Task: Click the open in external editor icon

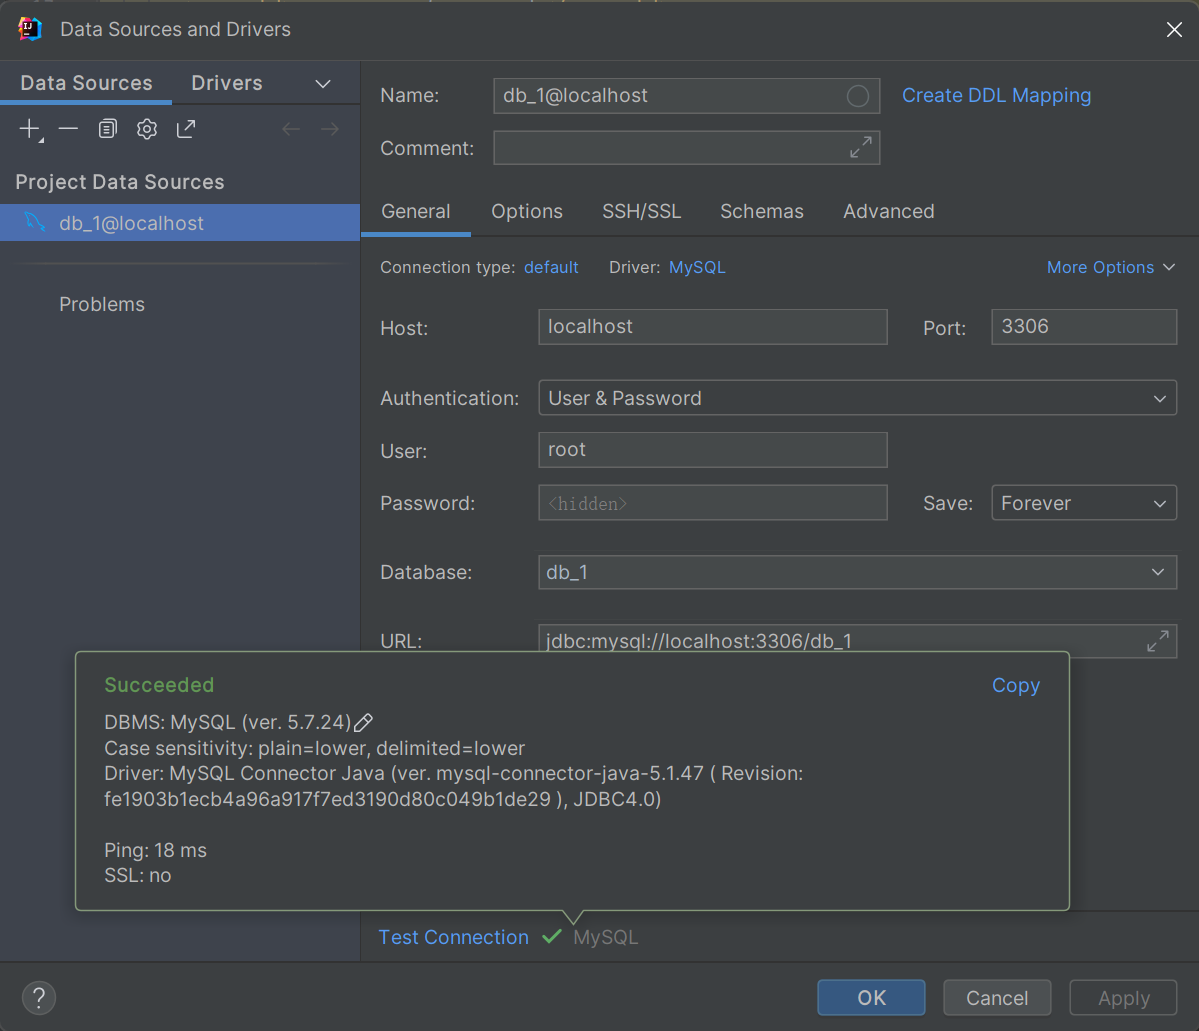Action: click(185, 128)
